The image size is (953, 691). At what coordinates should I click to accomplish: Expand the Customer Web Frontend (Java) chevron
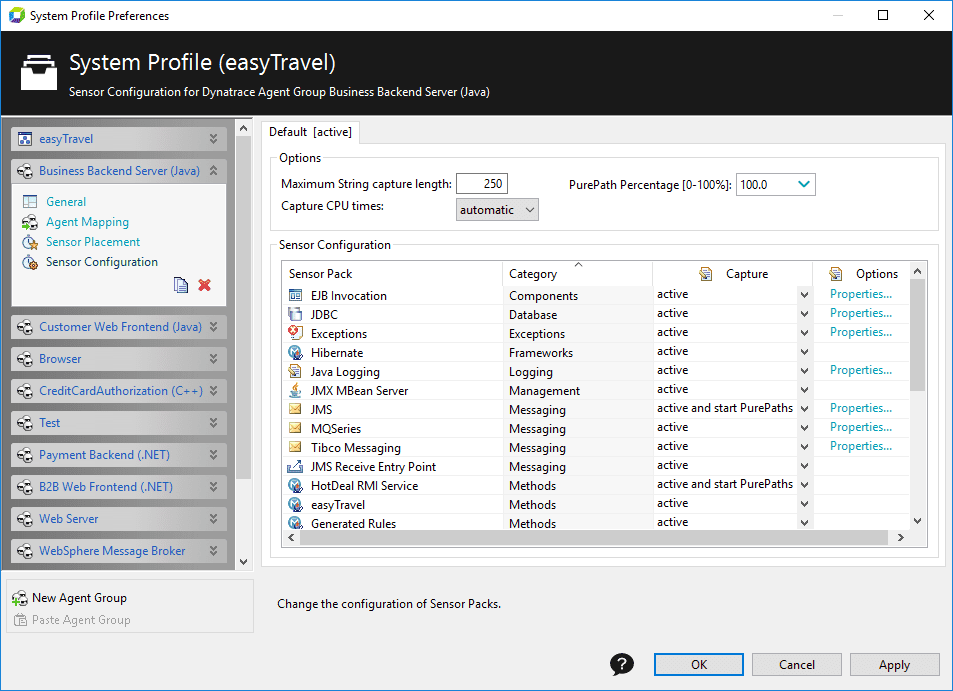pyautogui.click(x=213, y=327)
